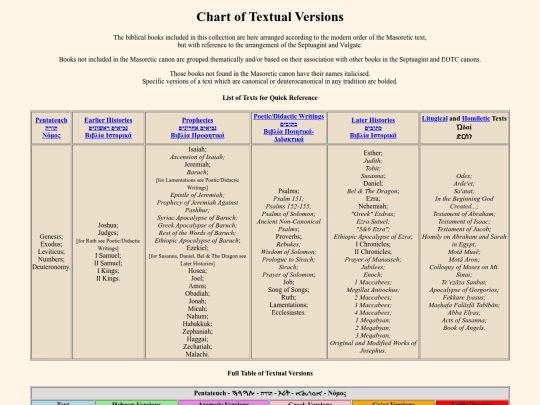This screenshot has height=405, width=540.
Task: Select 'Deuteronomy.' in the Pentateuch column
Action: pos(51,267)
